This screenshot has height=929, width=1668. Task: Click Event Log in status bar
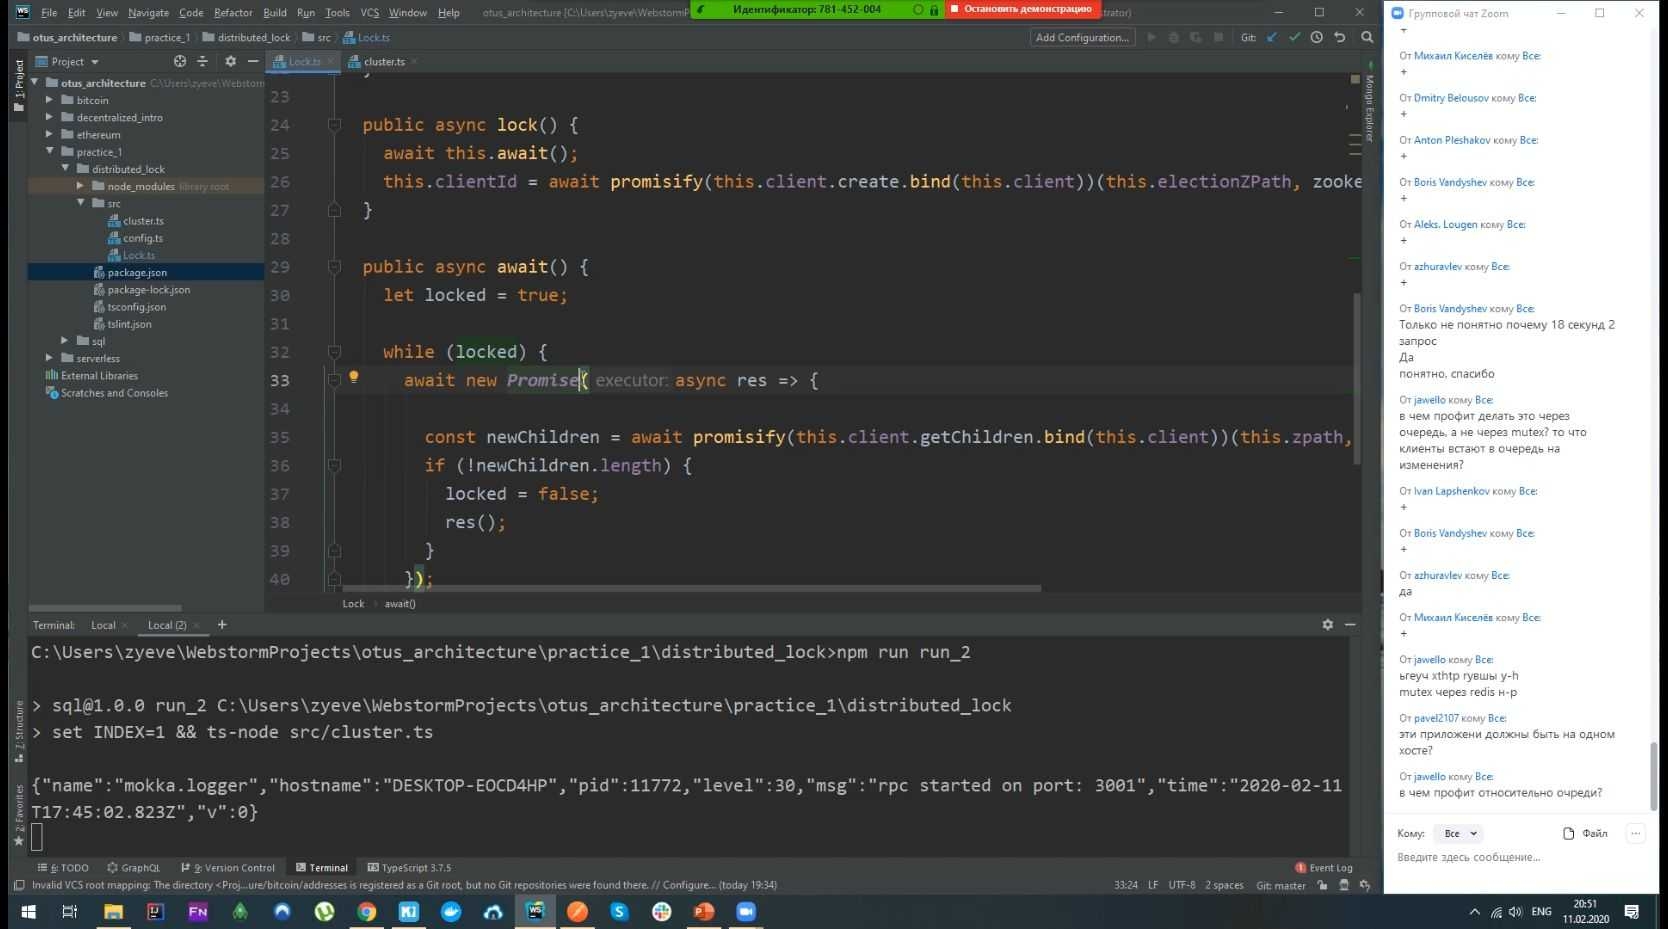(x=1324, y=868)
